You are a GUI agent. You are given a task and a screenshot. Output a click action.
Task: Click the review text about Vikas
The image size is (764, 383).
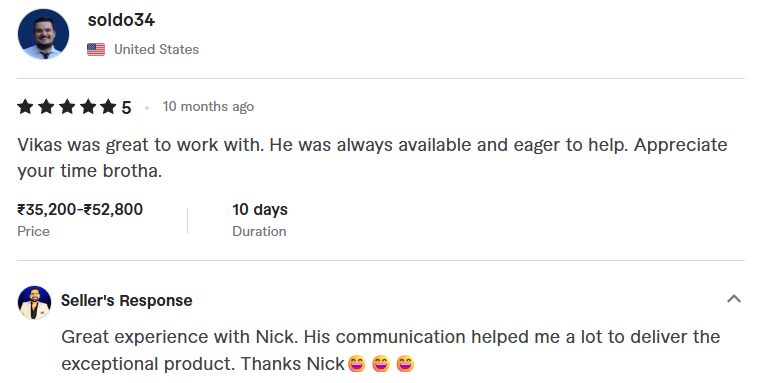(372, 158)
